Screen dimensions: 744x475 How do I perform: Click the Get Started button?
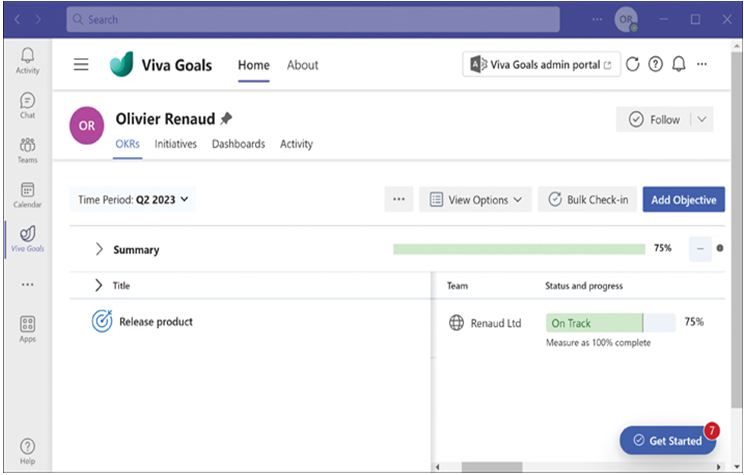[668, 440]
